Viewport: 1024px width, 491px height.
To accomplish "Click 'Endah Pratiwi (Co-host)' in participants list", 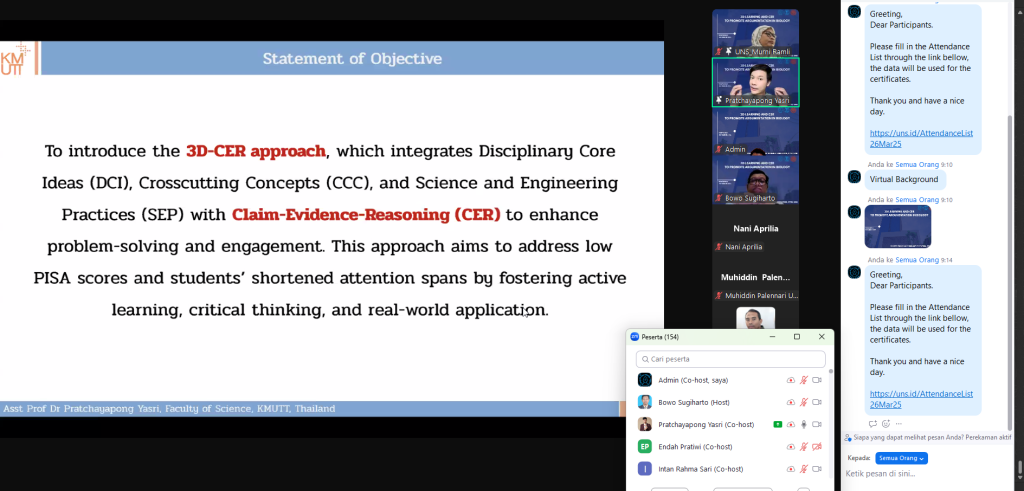I will tap(695, 447).
